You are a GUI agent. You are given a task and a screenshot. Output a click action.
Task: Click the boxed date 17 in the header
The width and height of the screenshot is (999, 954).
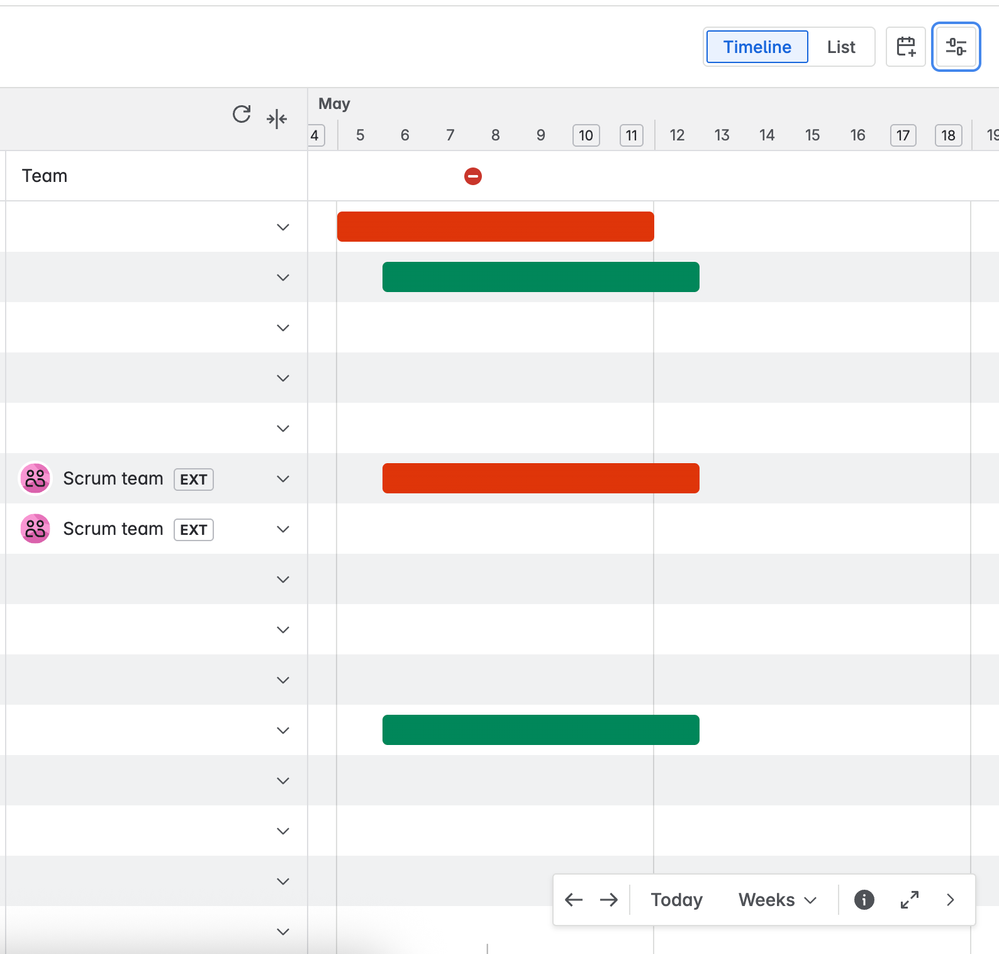click(903, 135)
